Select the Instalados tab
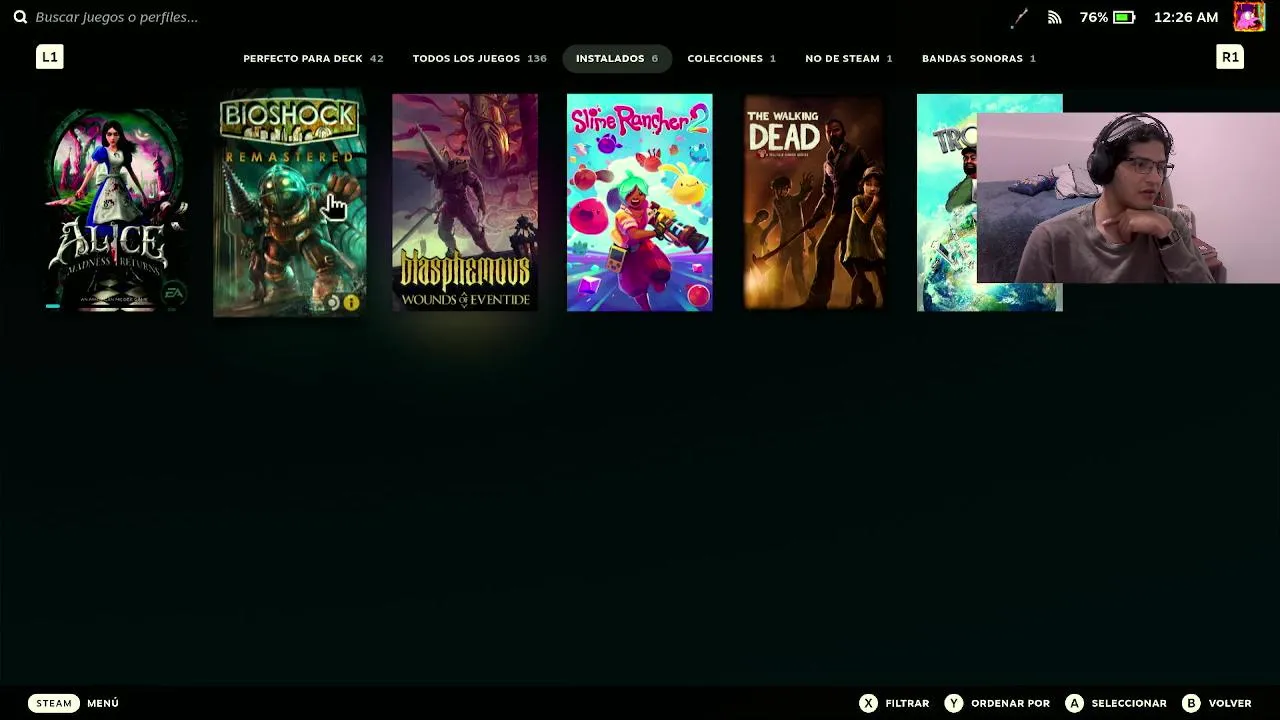This screenshot has height=720, width=1280. pos(616,58)
